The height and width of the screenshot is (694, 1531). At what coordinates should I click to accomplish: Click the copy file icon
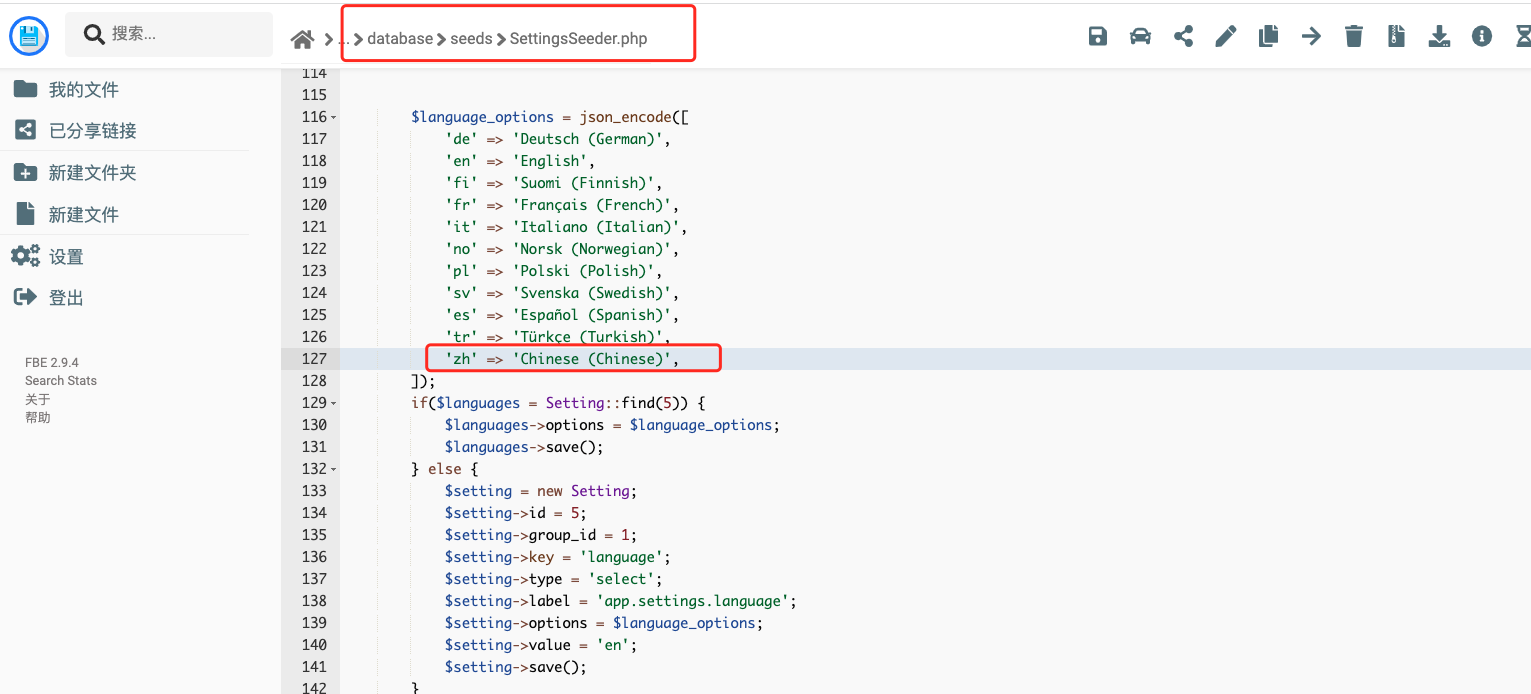[x=1268, y=37]
